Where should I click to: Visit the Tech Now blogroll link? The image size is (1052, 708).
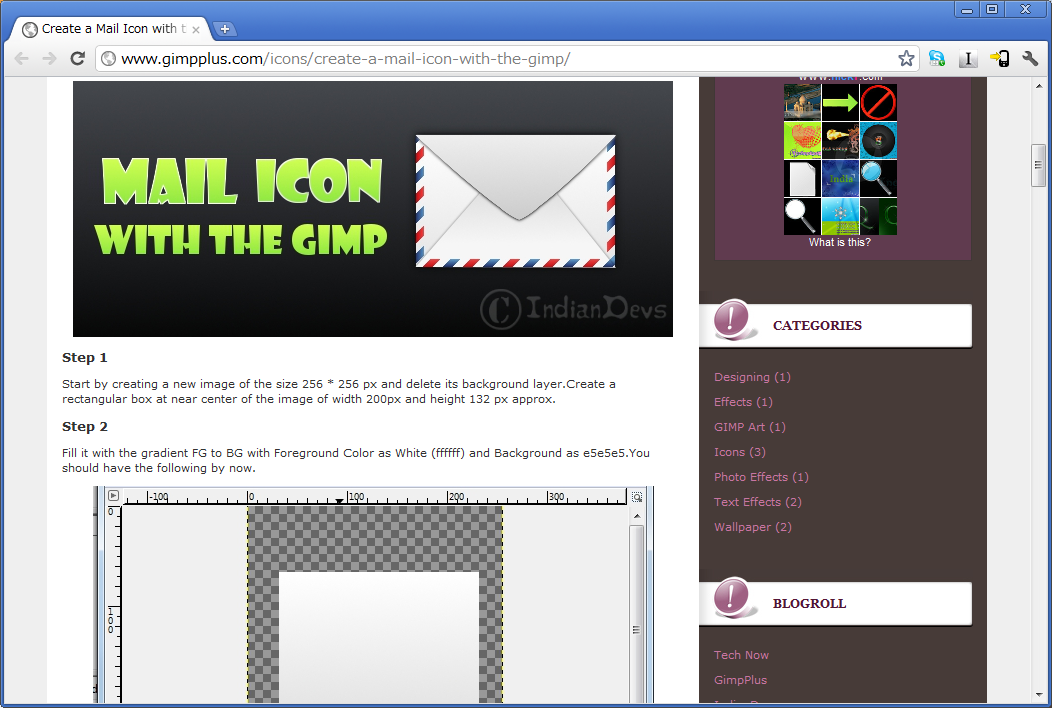click(741, 655)
